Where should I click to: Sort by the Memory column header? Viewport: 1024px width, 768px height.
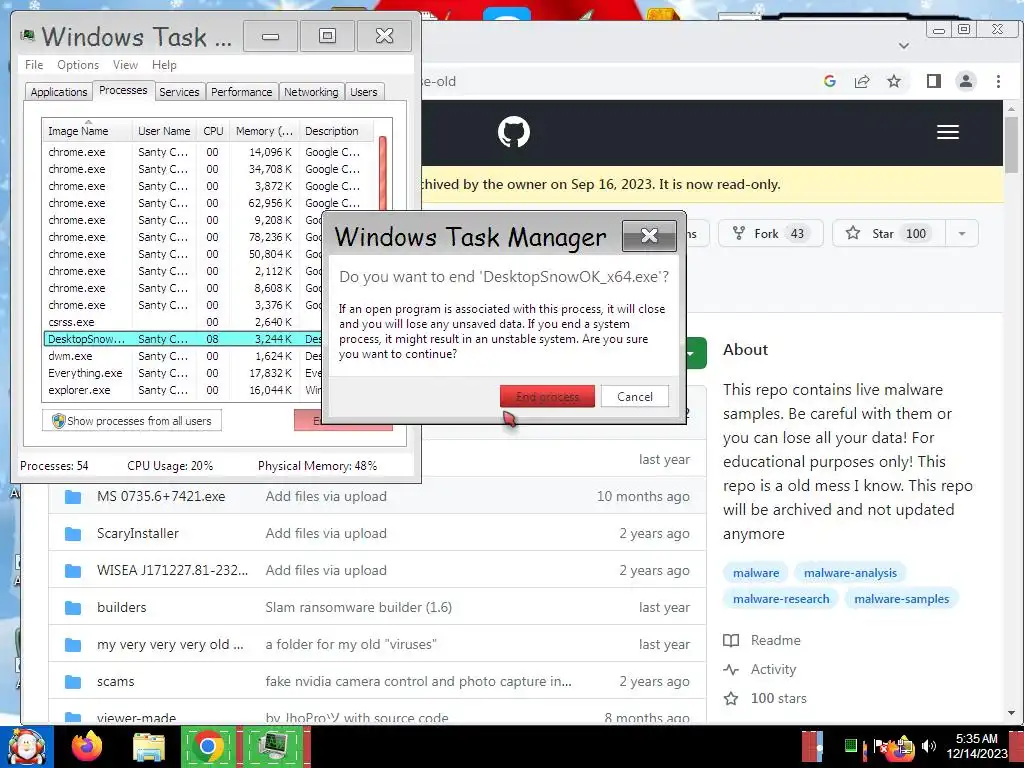[264, 131]
